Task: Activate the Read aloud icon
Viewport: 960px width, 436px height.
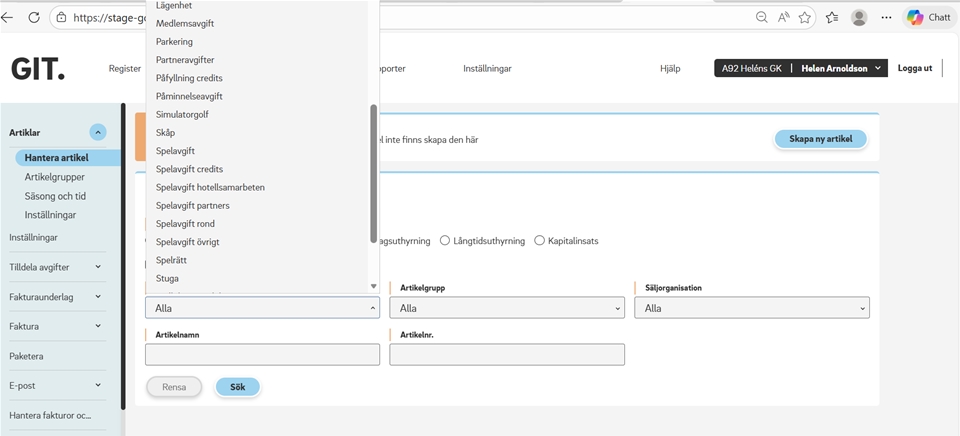Action: coord(783,17)
